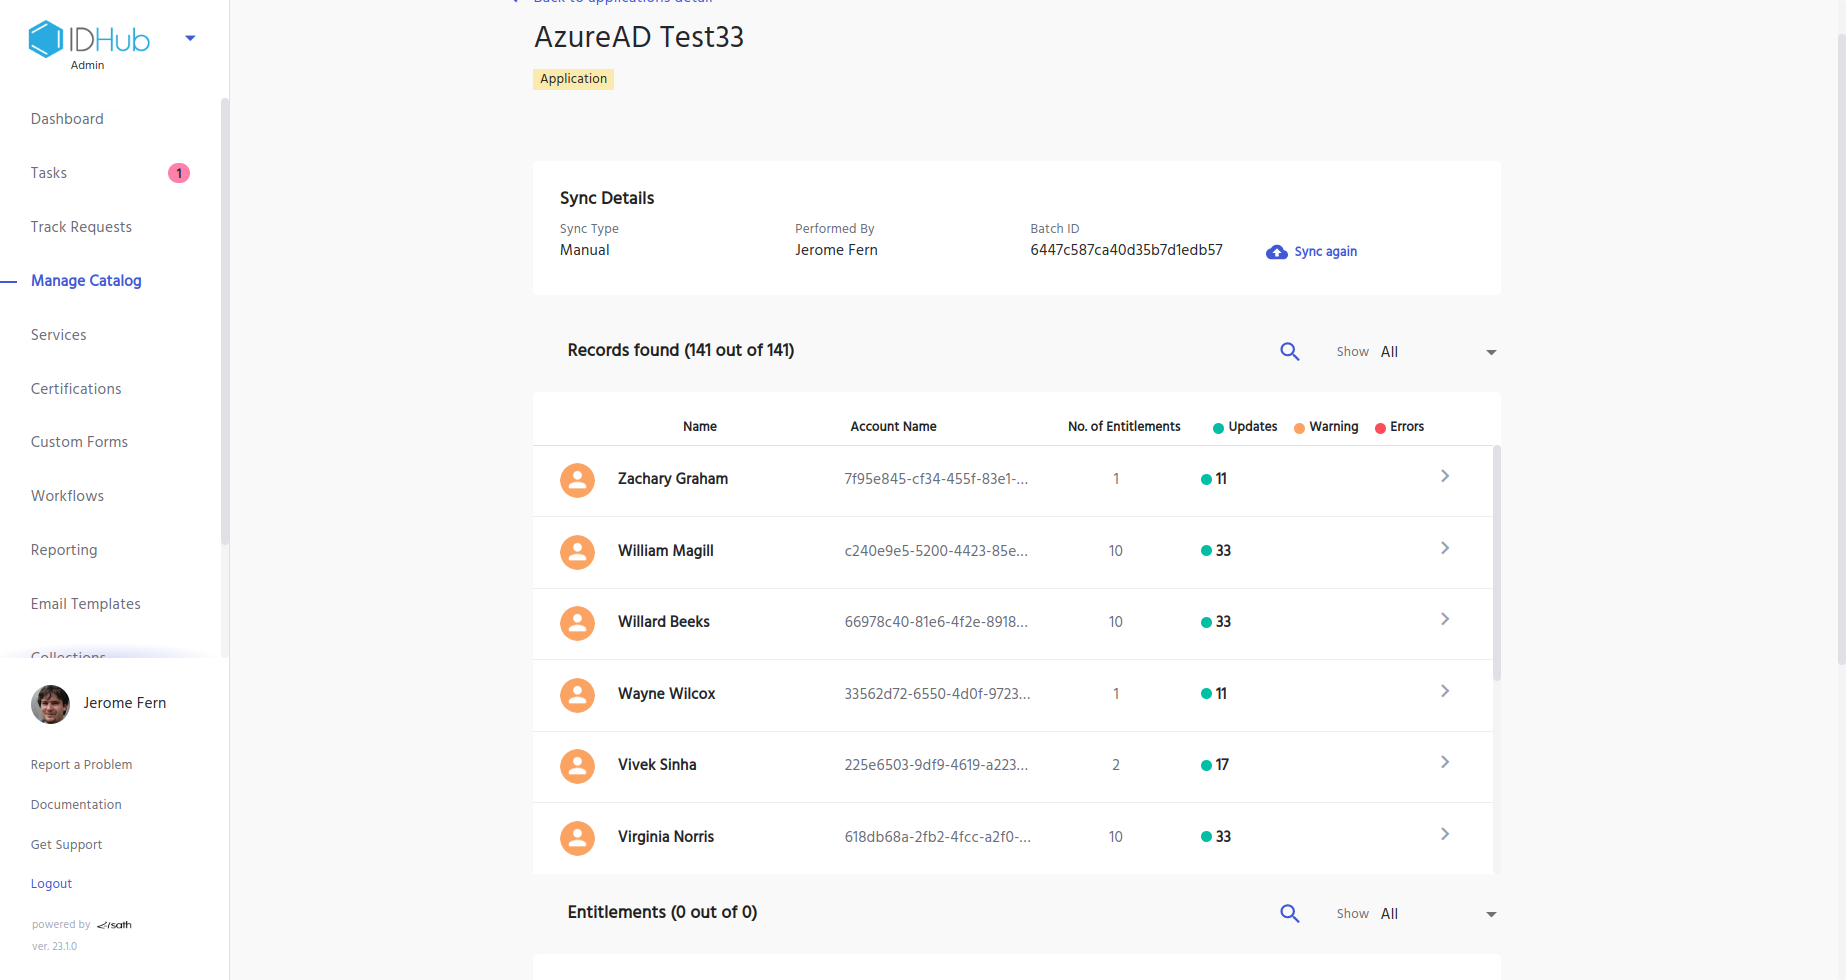Open the Entitlements Show All dropdown

1490,914
